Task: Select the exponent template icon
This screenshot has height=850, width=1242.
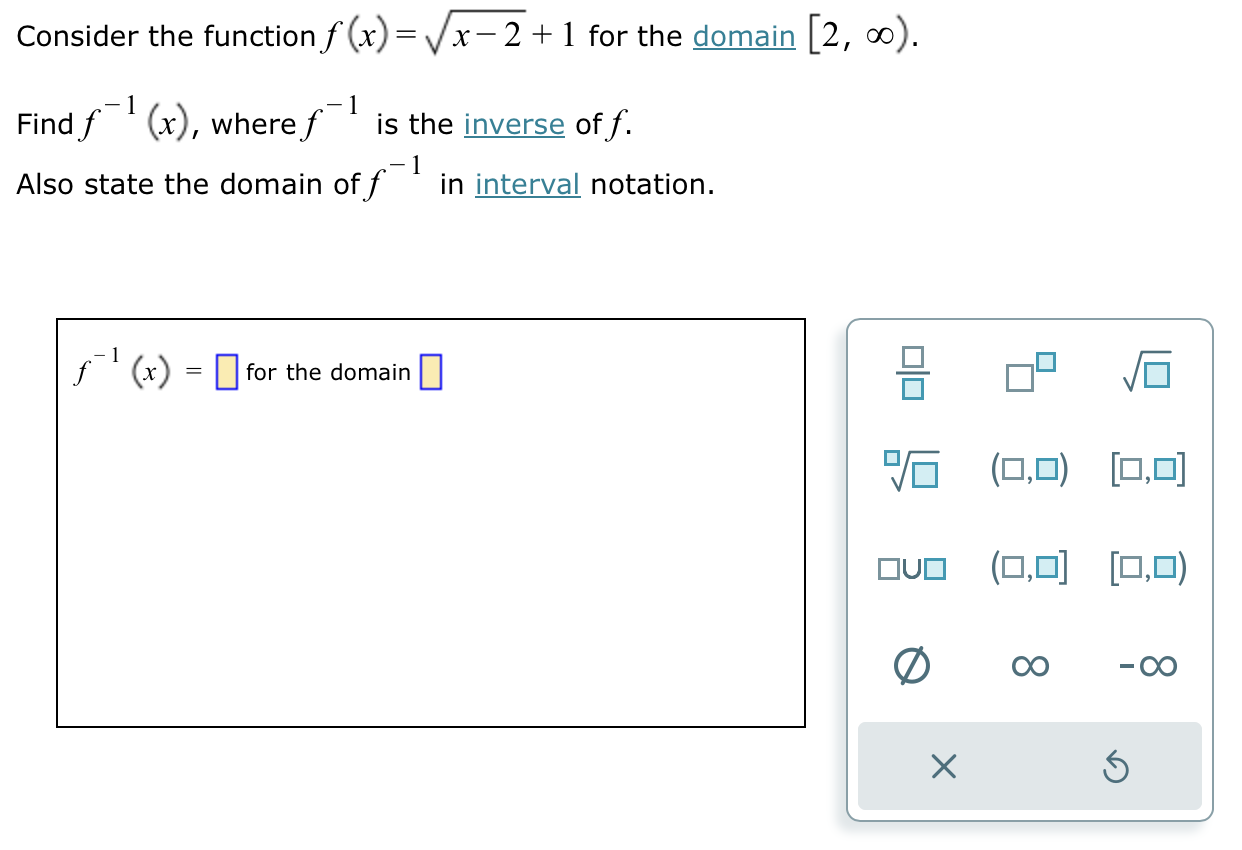Action: [1030, 374]
